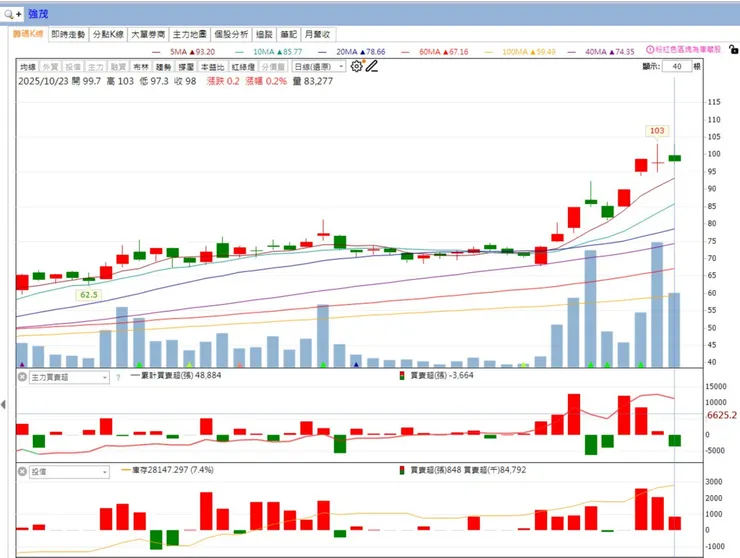
Task: Click the tallest blue volume bar
Action: 657,304
